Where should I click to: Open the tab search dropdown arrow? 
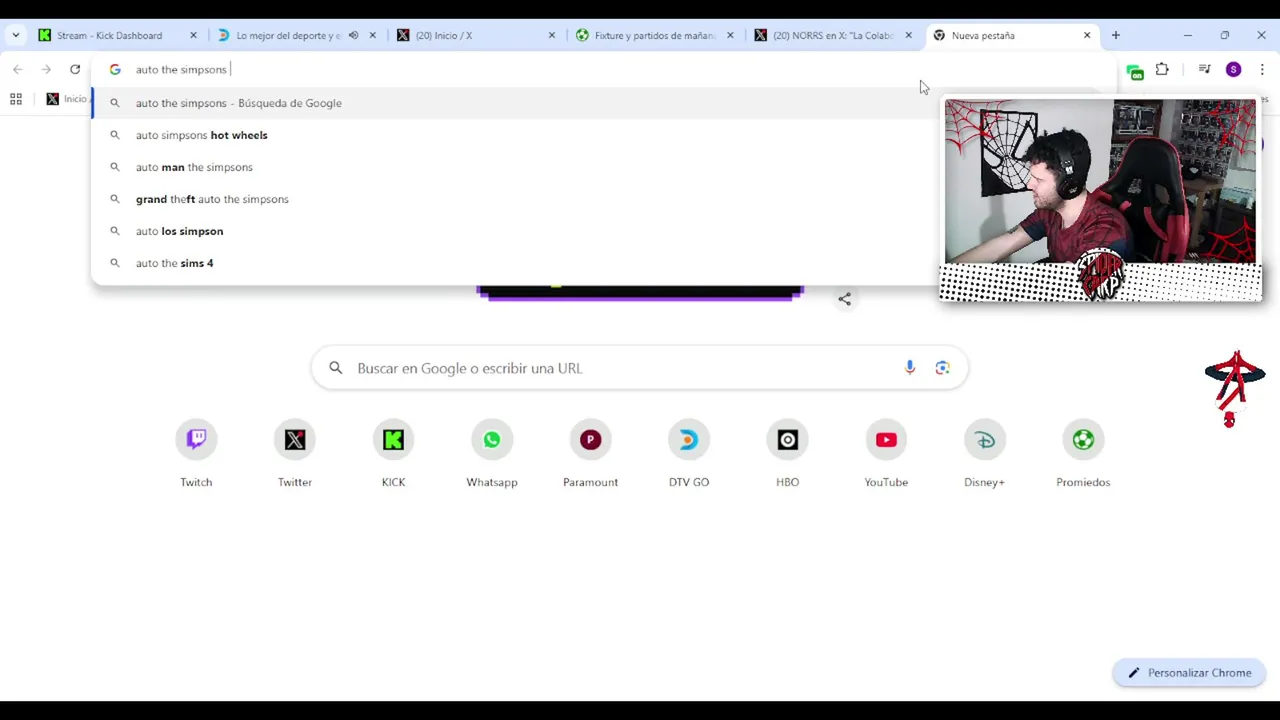pyautogui.click(x=16, y=35)
